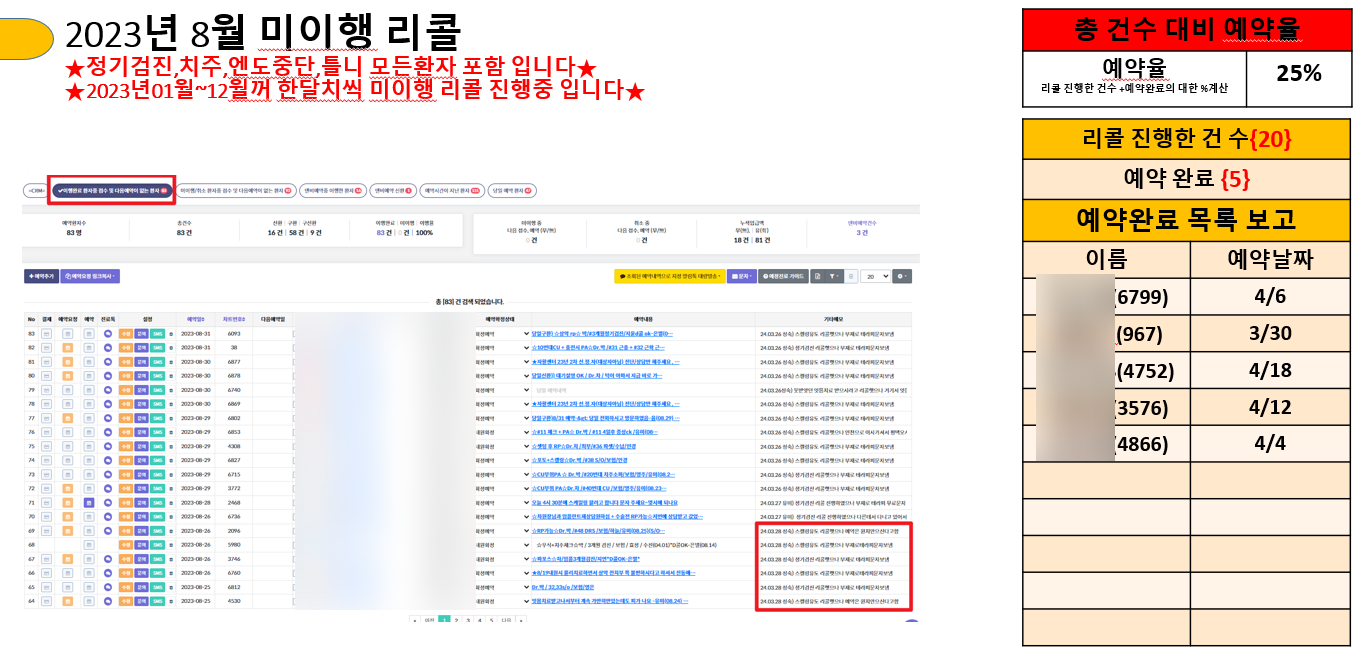Open the gear settings dropdown

[x=902, y=276]
